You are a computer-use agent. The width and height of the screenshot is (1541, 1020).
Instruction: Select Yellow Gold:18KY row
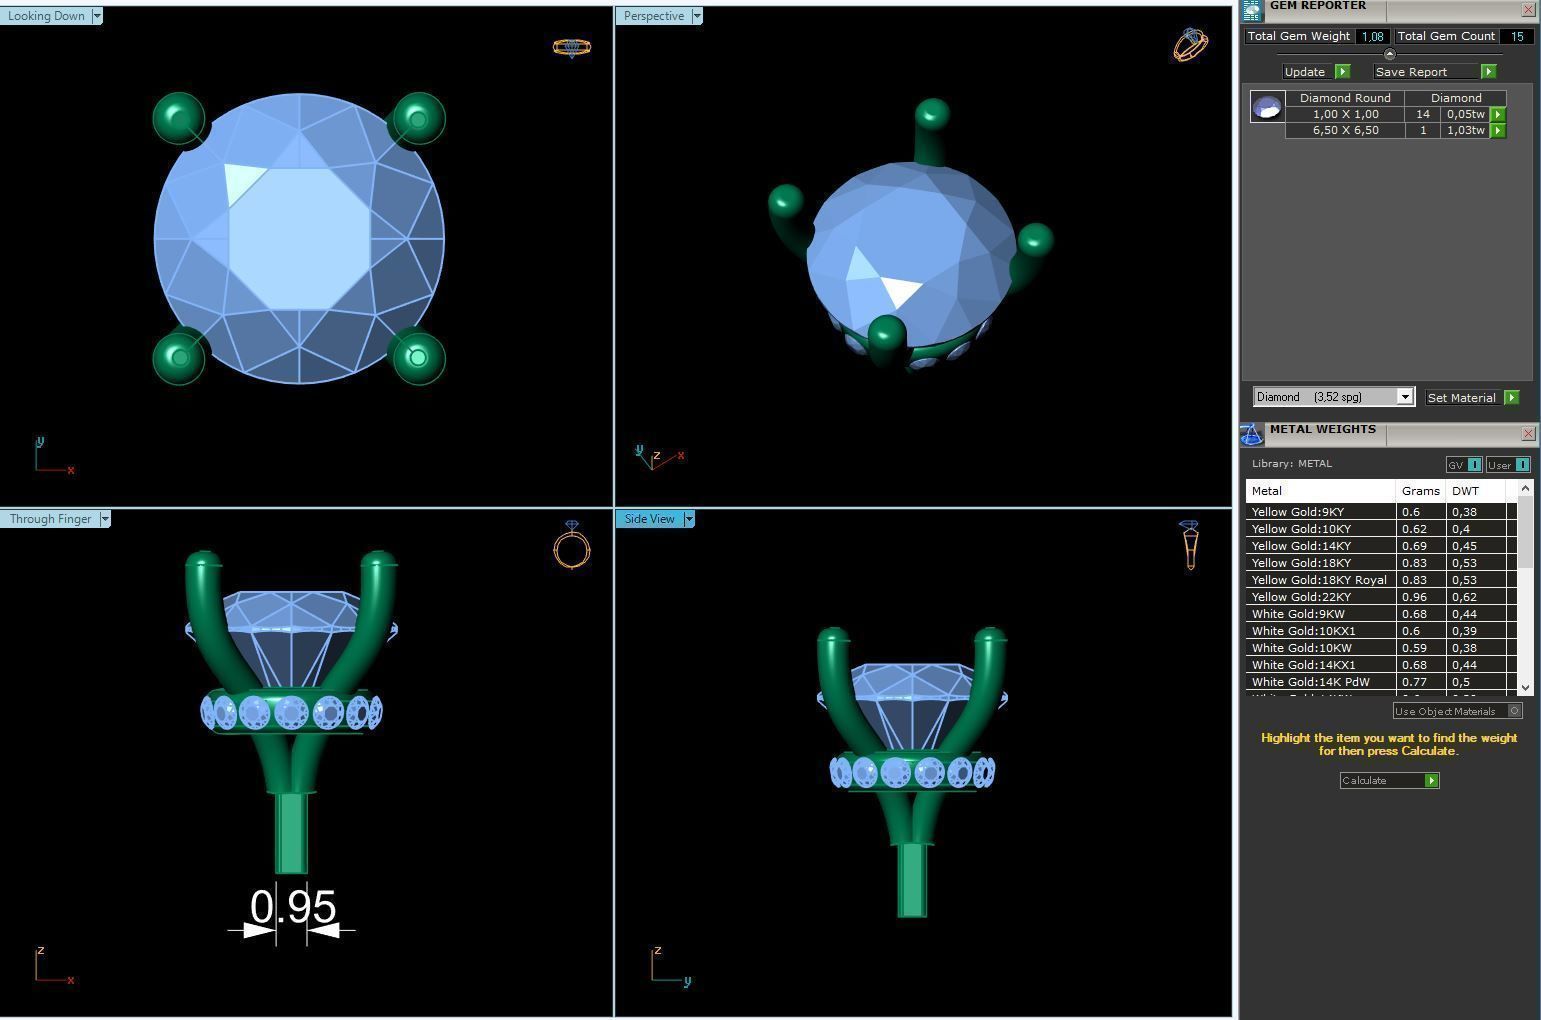[1381, 563]
